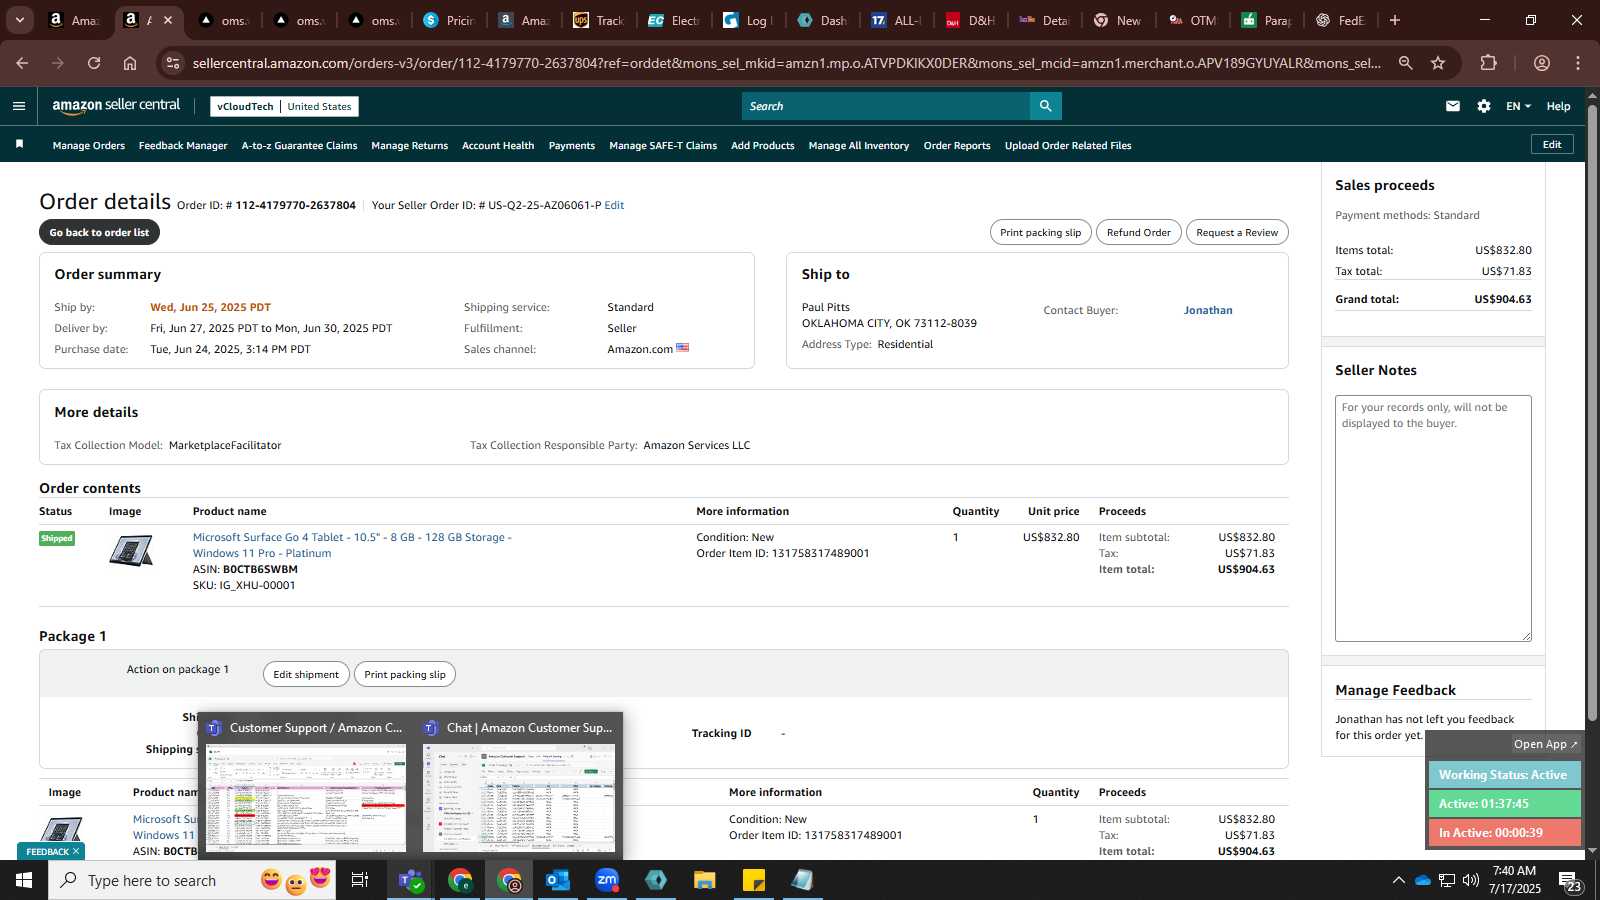
Task: Click the volume speaker tray icon
Action: point(1471,880)
